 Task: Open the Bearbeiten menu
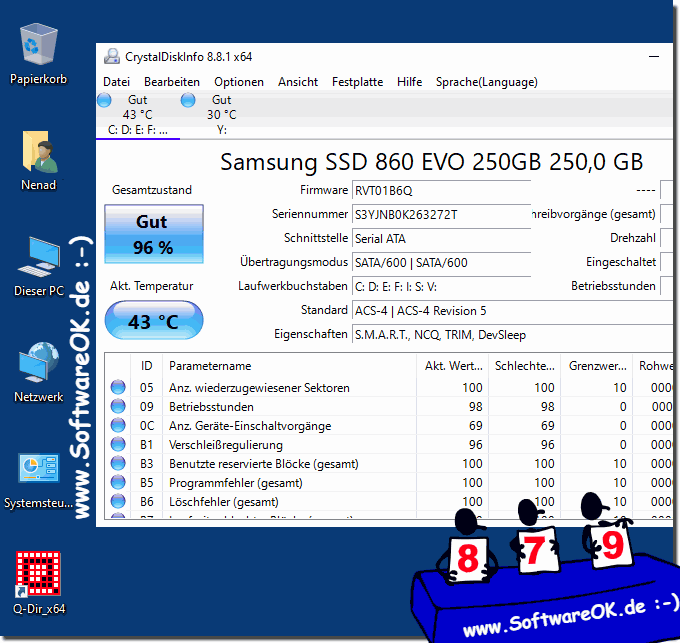coord(172,82)
